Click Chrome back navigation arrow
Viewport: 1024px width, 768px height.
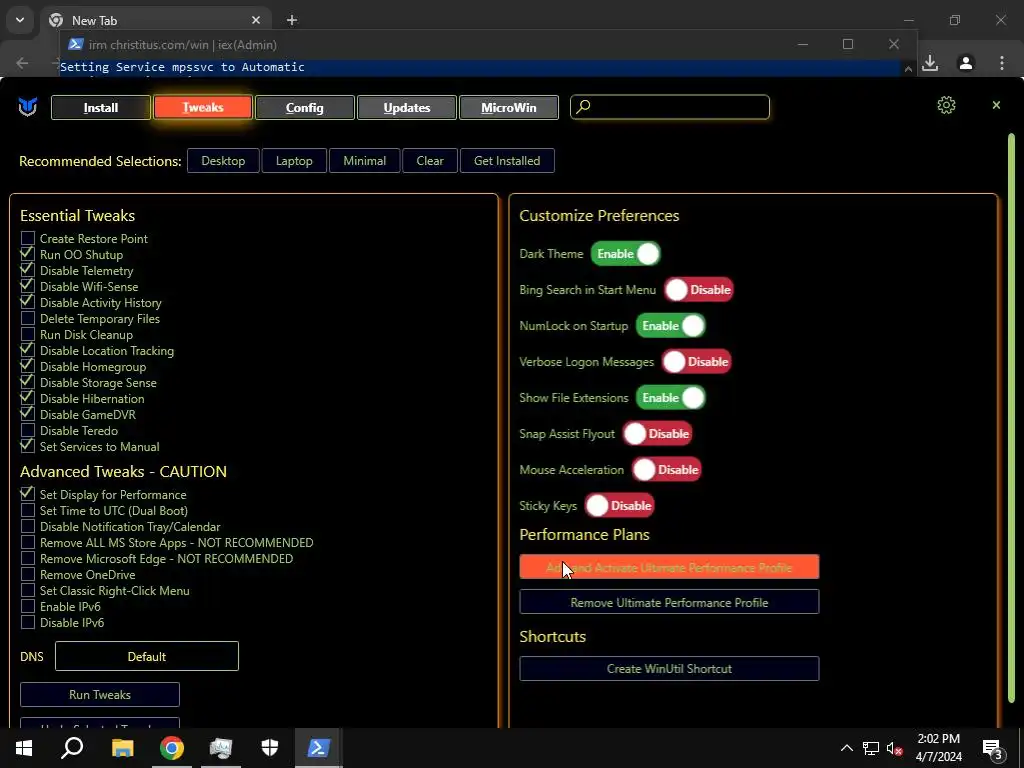pyautogui.click(x=22, y=63)
